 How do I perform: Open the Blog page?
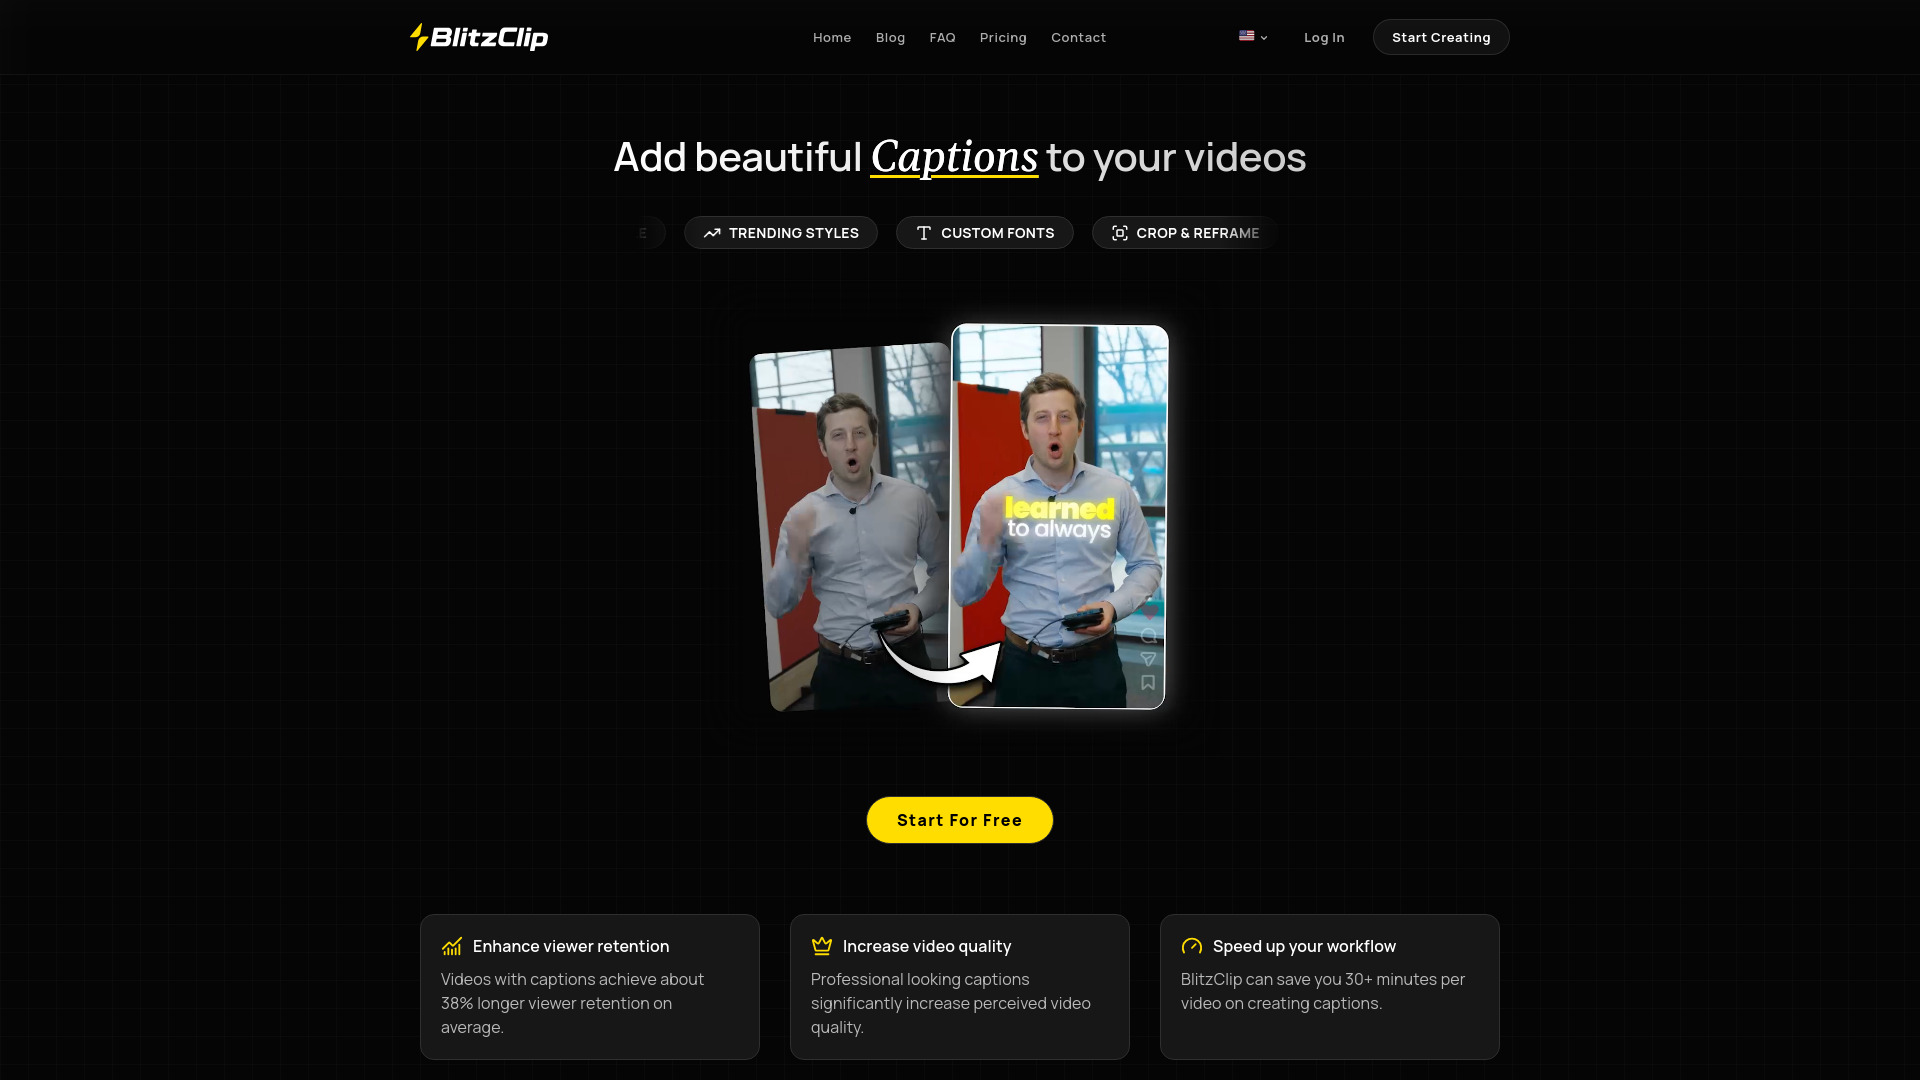tap(890, 37)
